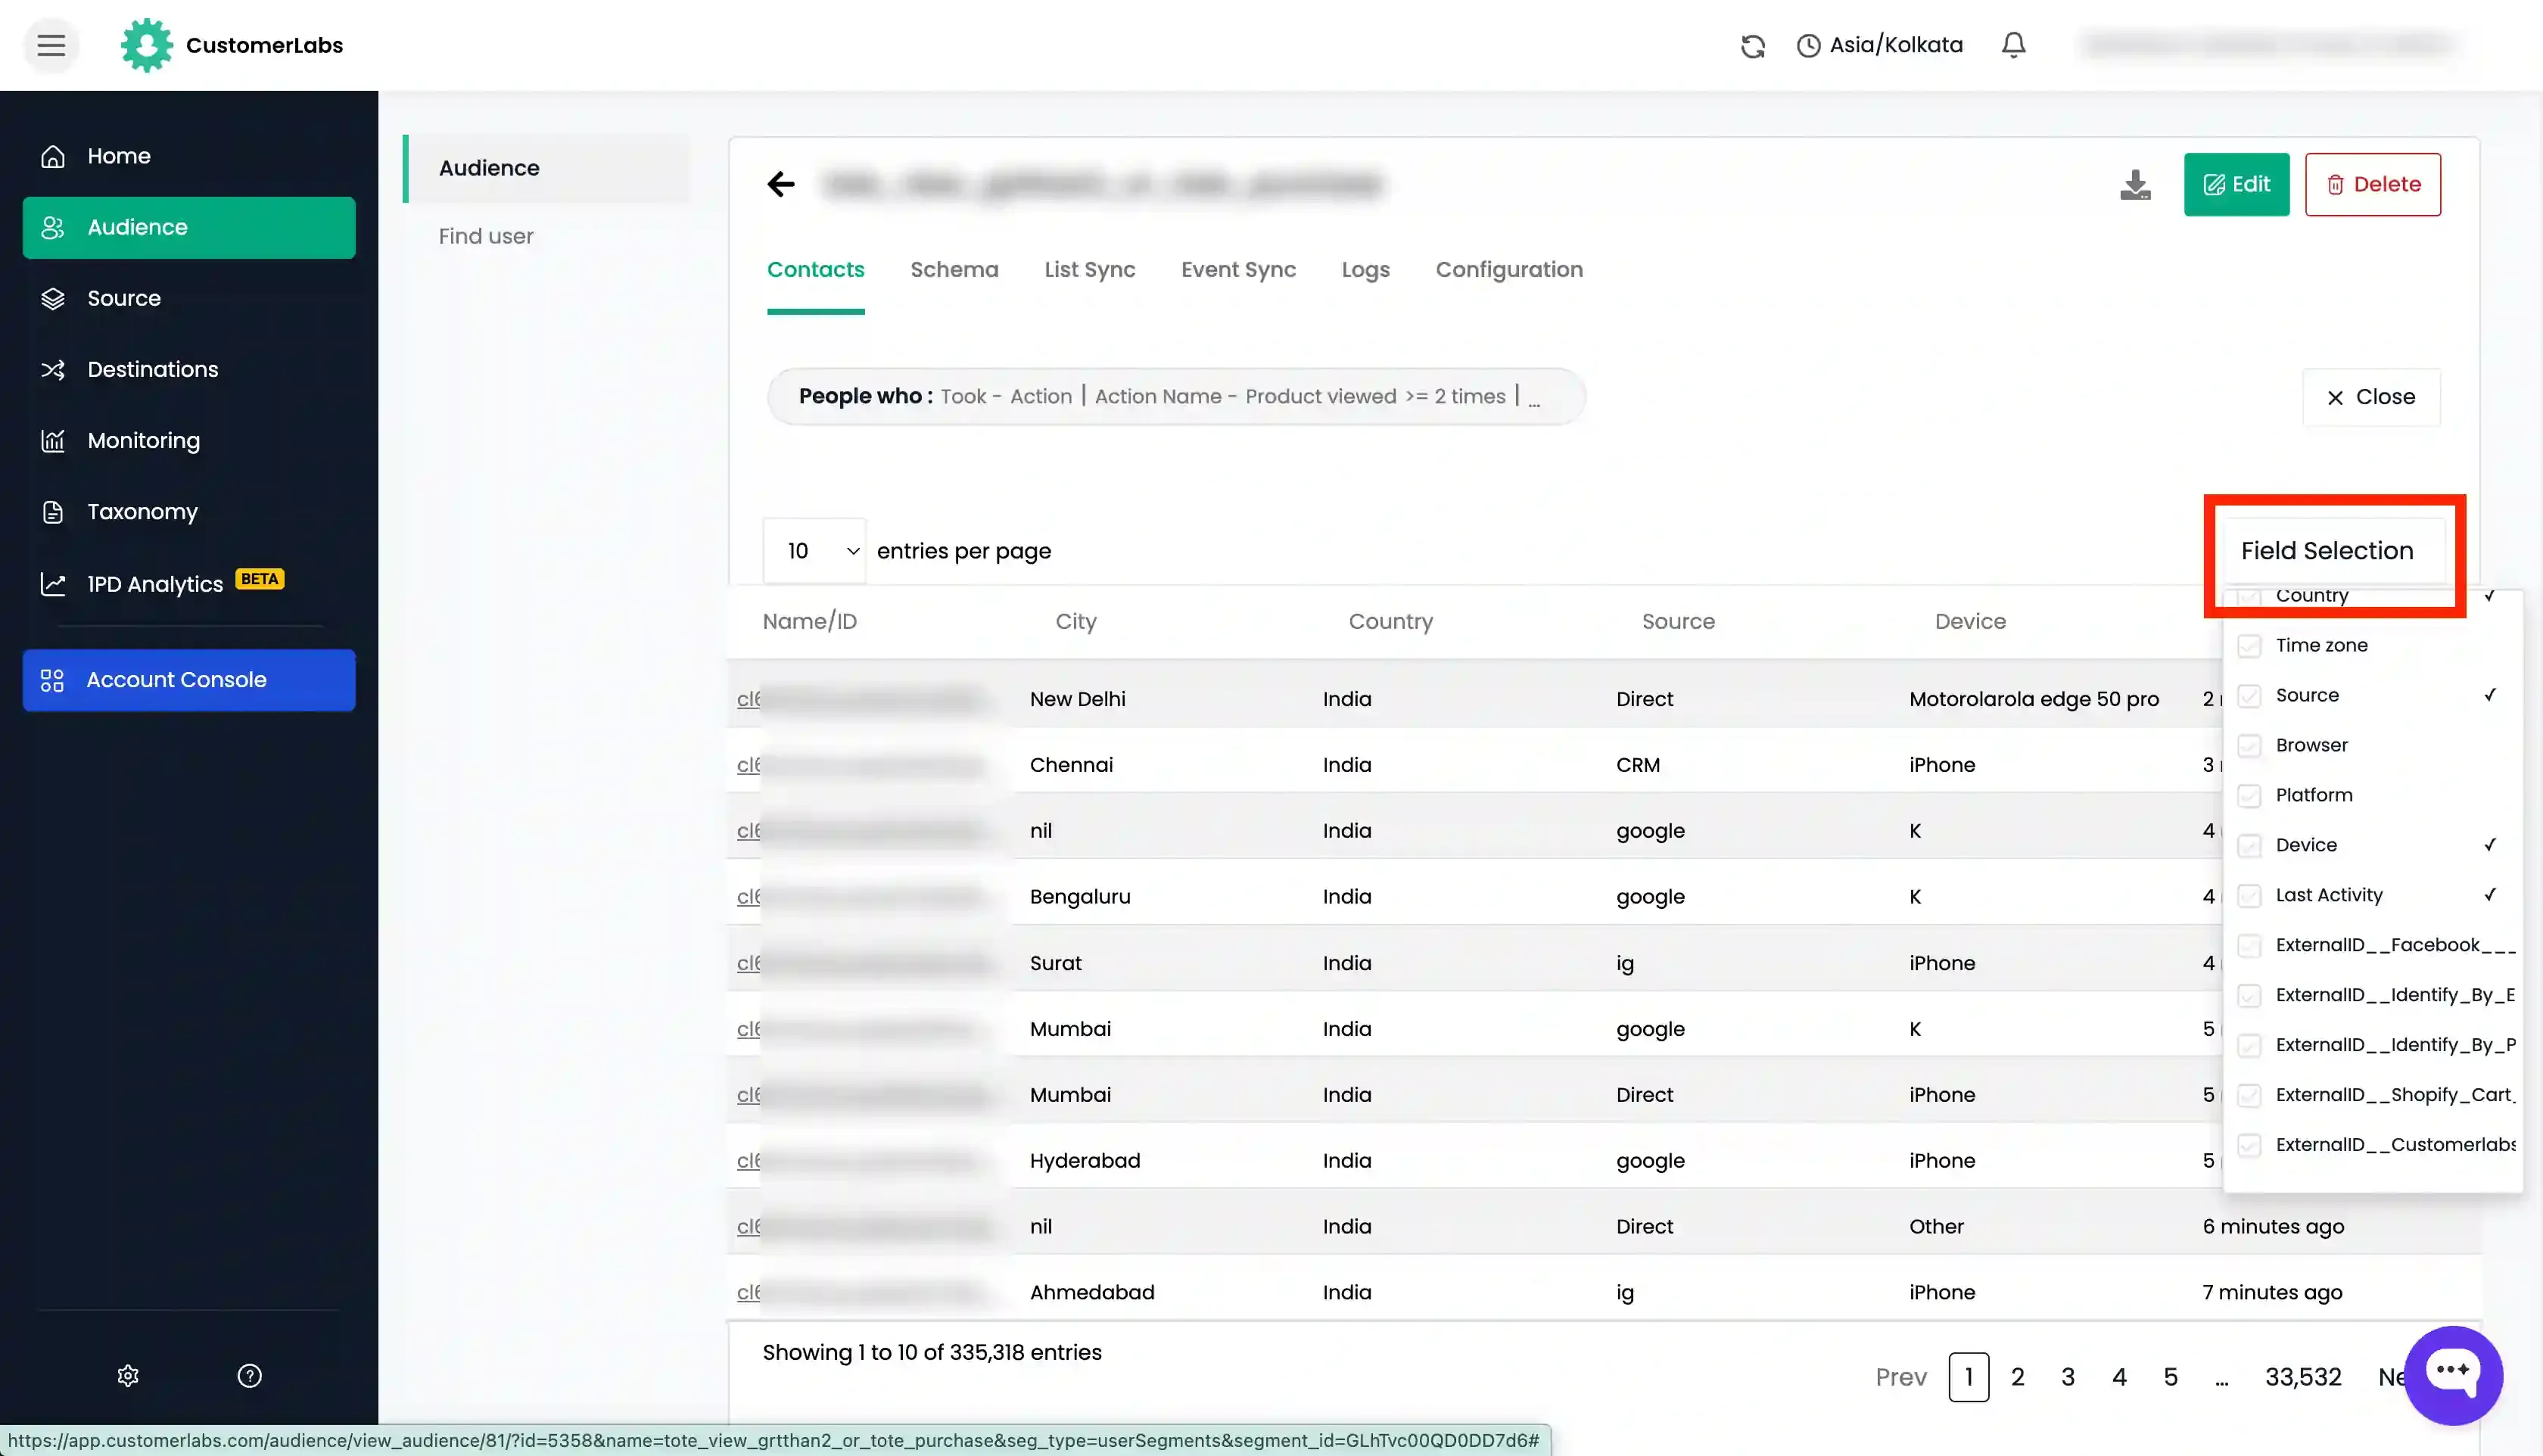This screenshot has height=1456, width=2543.
Task: Click the clock icon beside Asia/Kolkata
Action: [x=1808, y=46]
